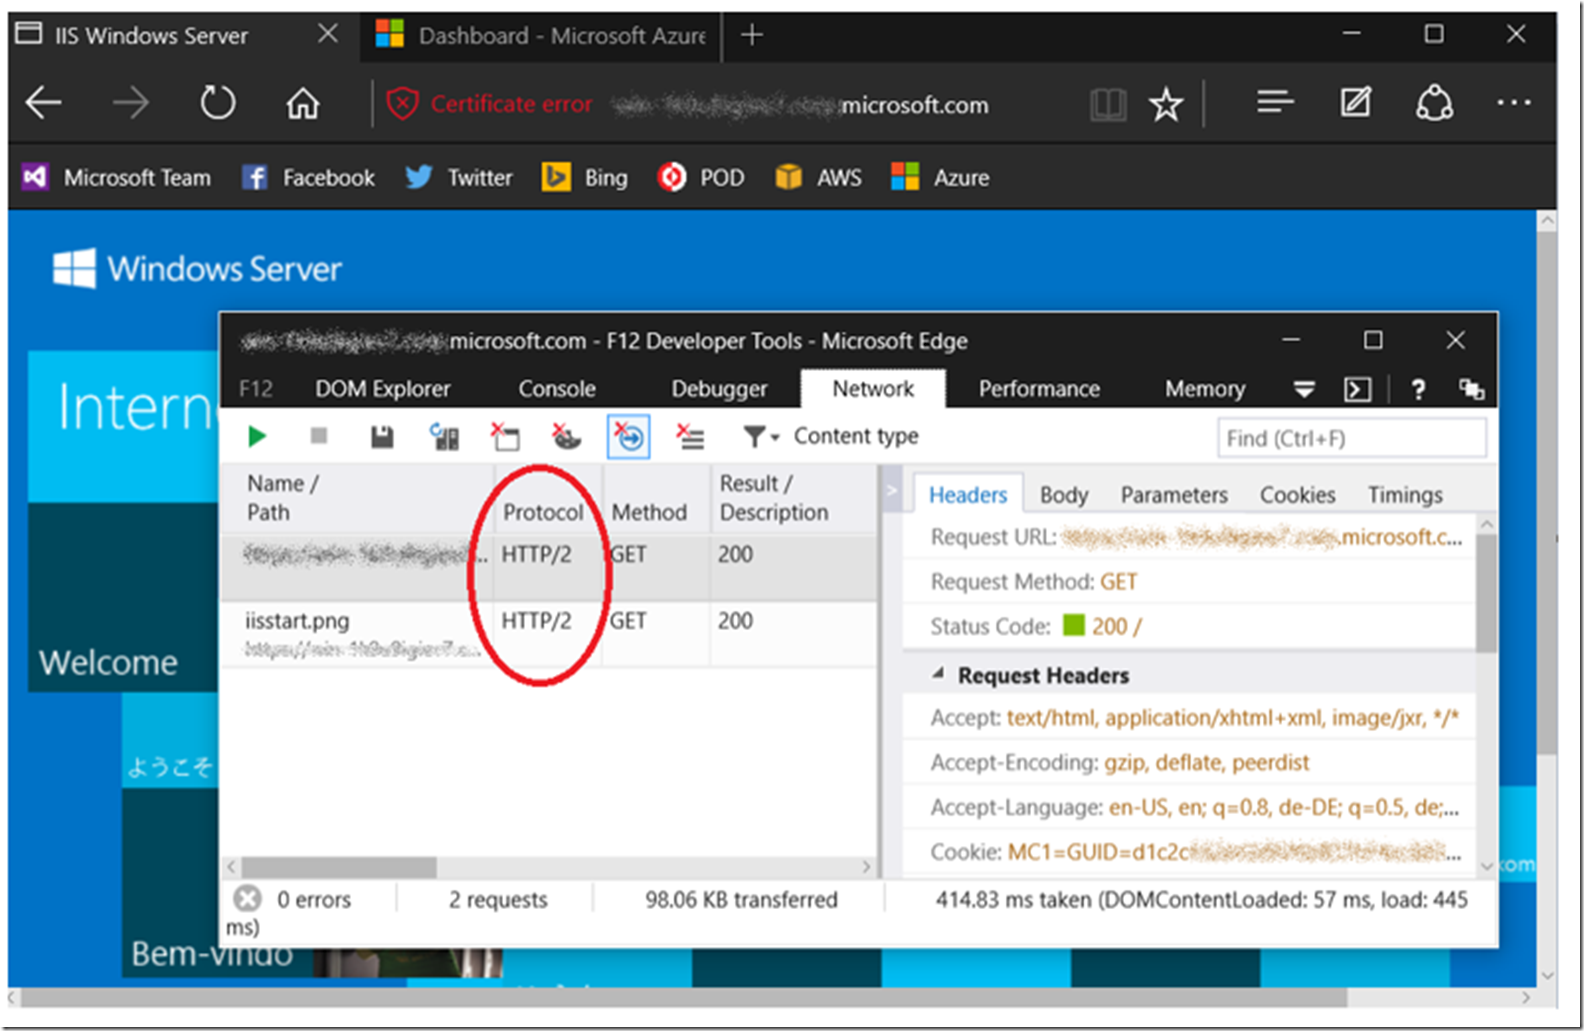Open the Console tab
1584x1031 pixels.
click(x=557, y=389)
